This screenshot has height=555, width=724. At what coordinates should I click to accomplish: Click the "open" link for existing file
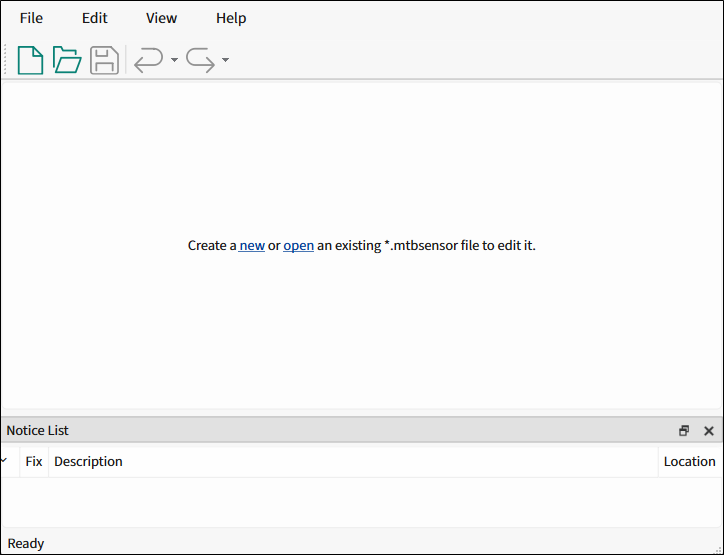pyautogui.click(x=298, y=245)
